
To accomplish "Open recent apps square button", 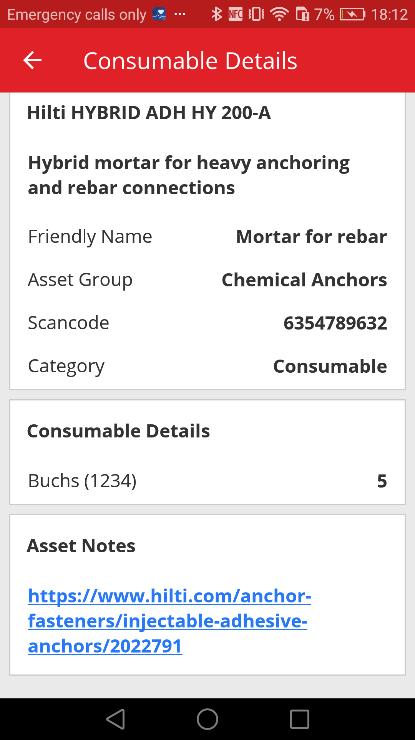I will click(x=299, y=719).
